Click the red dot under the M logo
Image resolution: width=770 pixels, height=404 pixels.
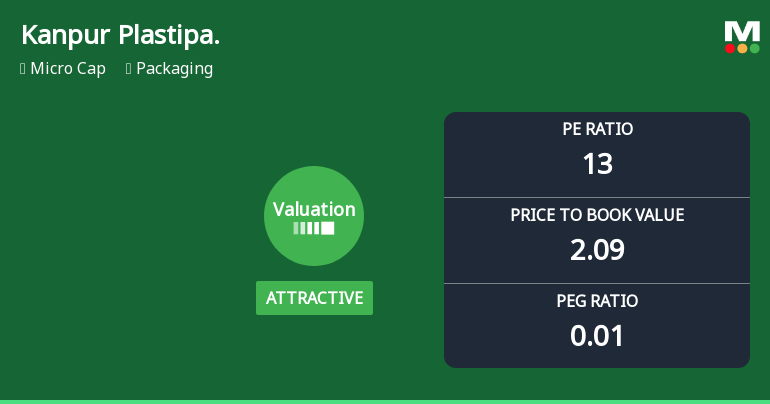730,48
